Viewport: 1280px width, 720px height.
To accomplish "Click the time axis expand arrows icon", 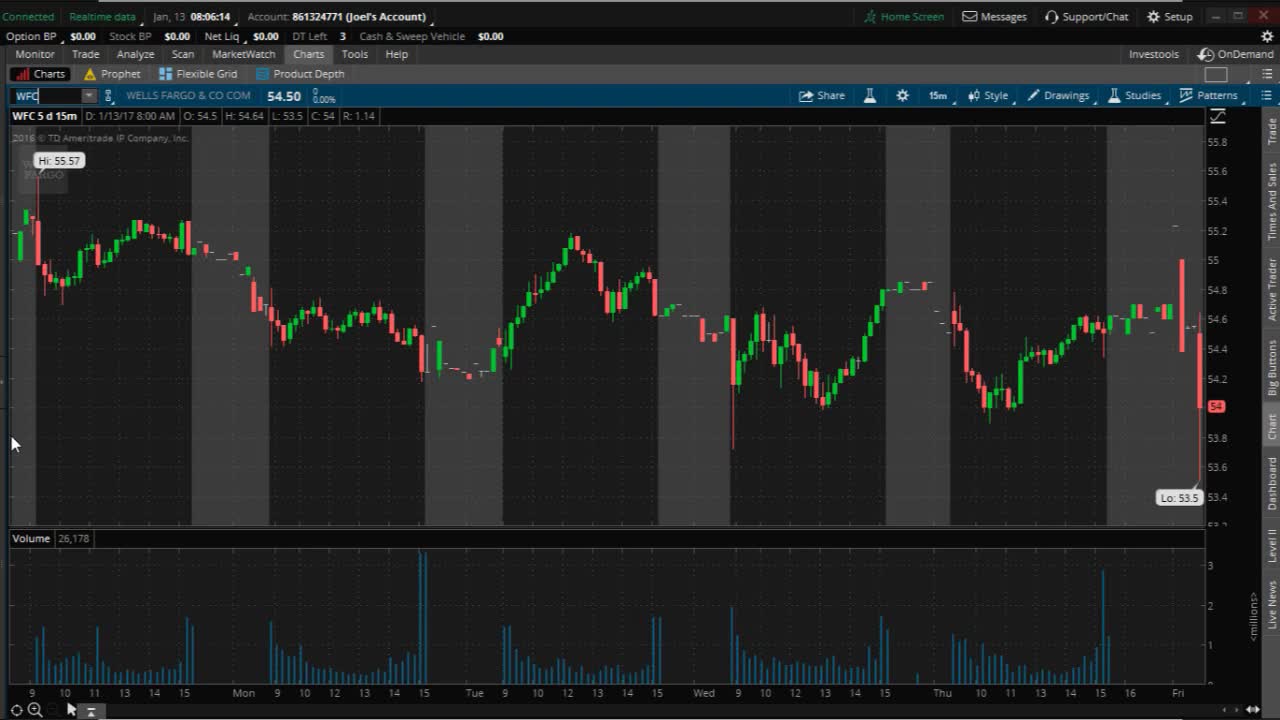I will point(1253,710).
